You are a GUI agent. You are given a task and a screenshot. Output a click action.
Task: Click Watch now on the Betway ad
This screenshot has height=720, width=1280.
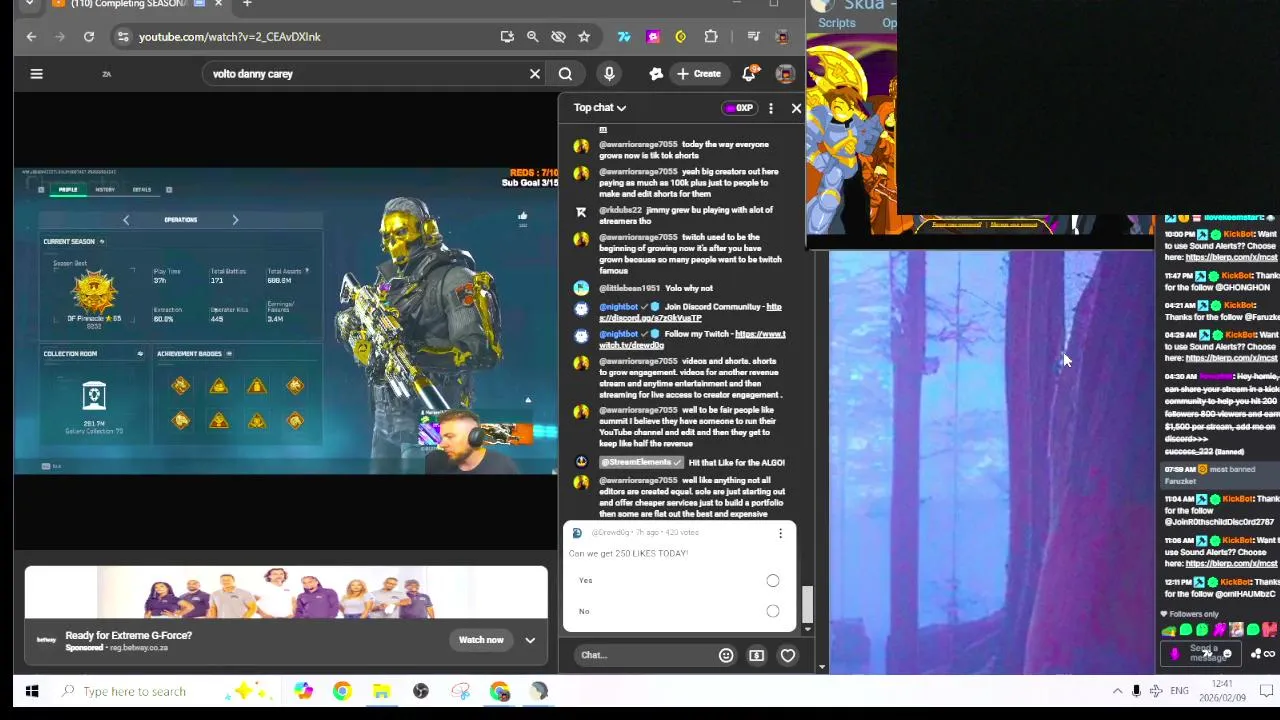tap(481, 640)
